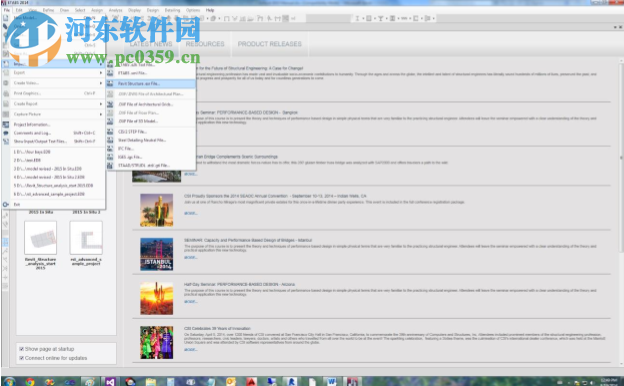The width and height of the screenshot is (624, 386).
Task: Open CSI Proudly Sponsors 2014 SEAOC headline
Action: tap(275, 196)
